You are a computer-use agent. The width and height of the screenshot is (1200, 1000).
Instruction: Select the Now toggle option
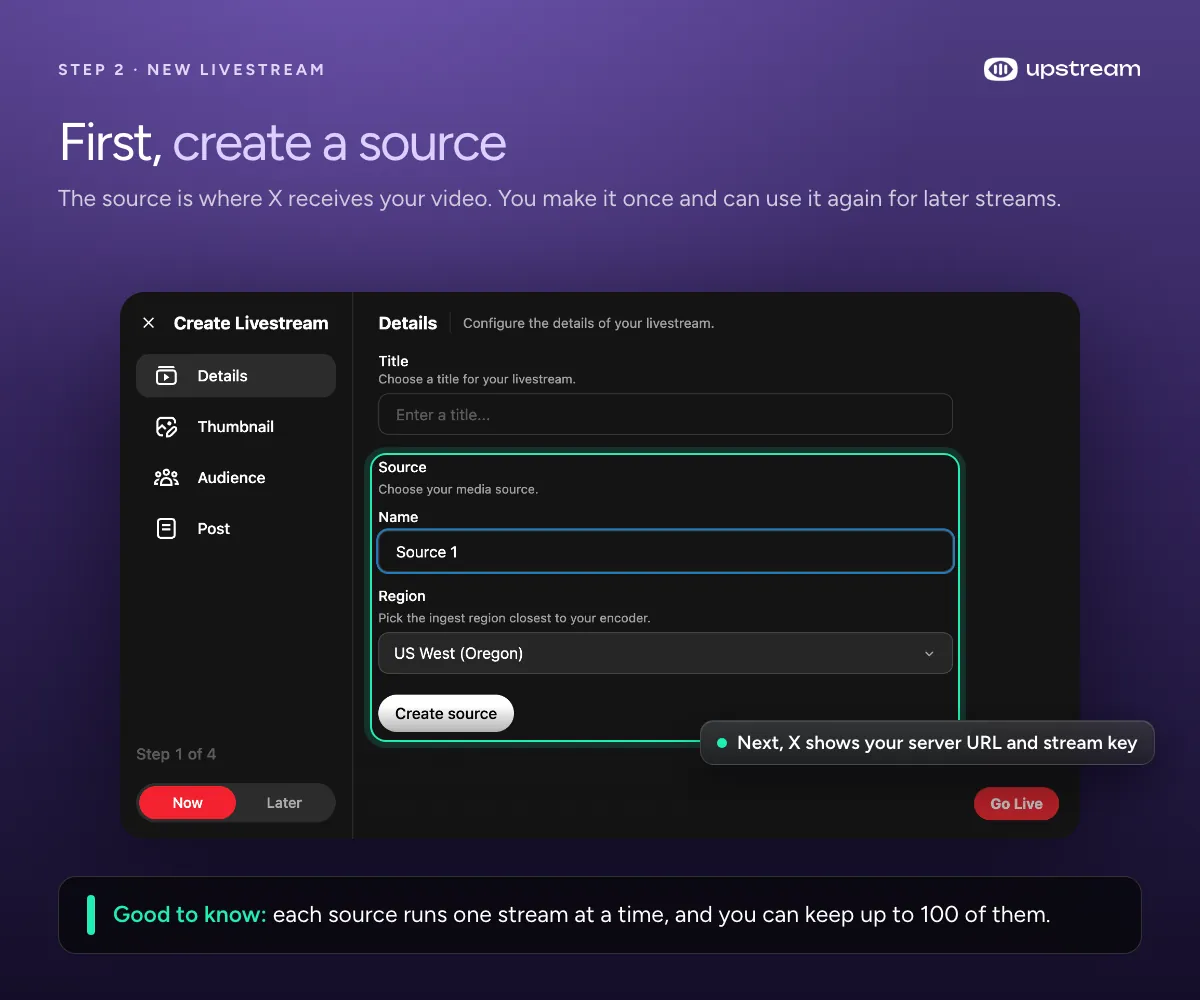(x=187, y=803)
